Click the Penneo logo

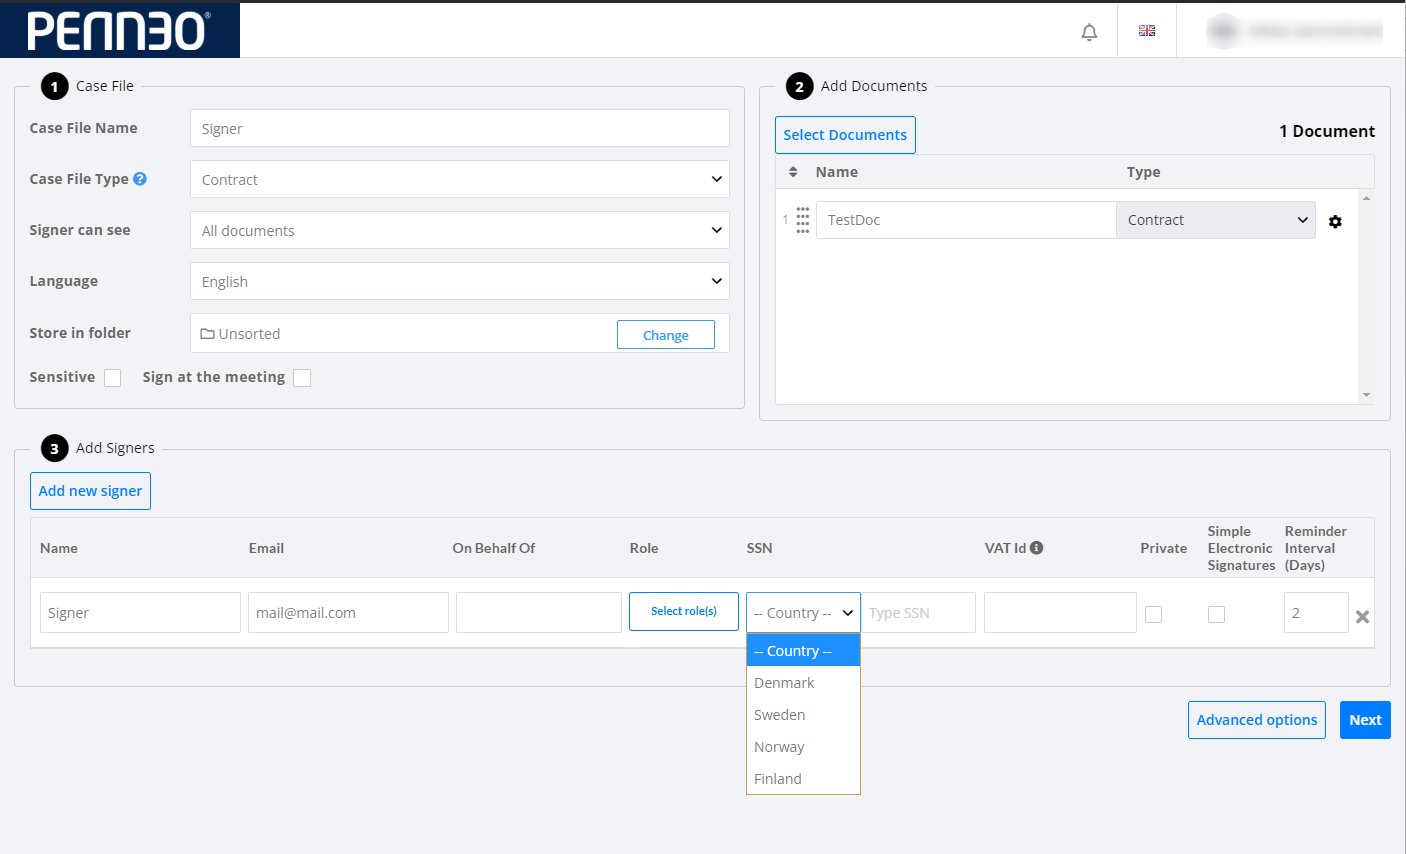coord(120,30)
